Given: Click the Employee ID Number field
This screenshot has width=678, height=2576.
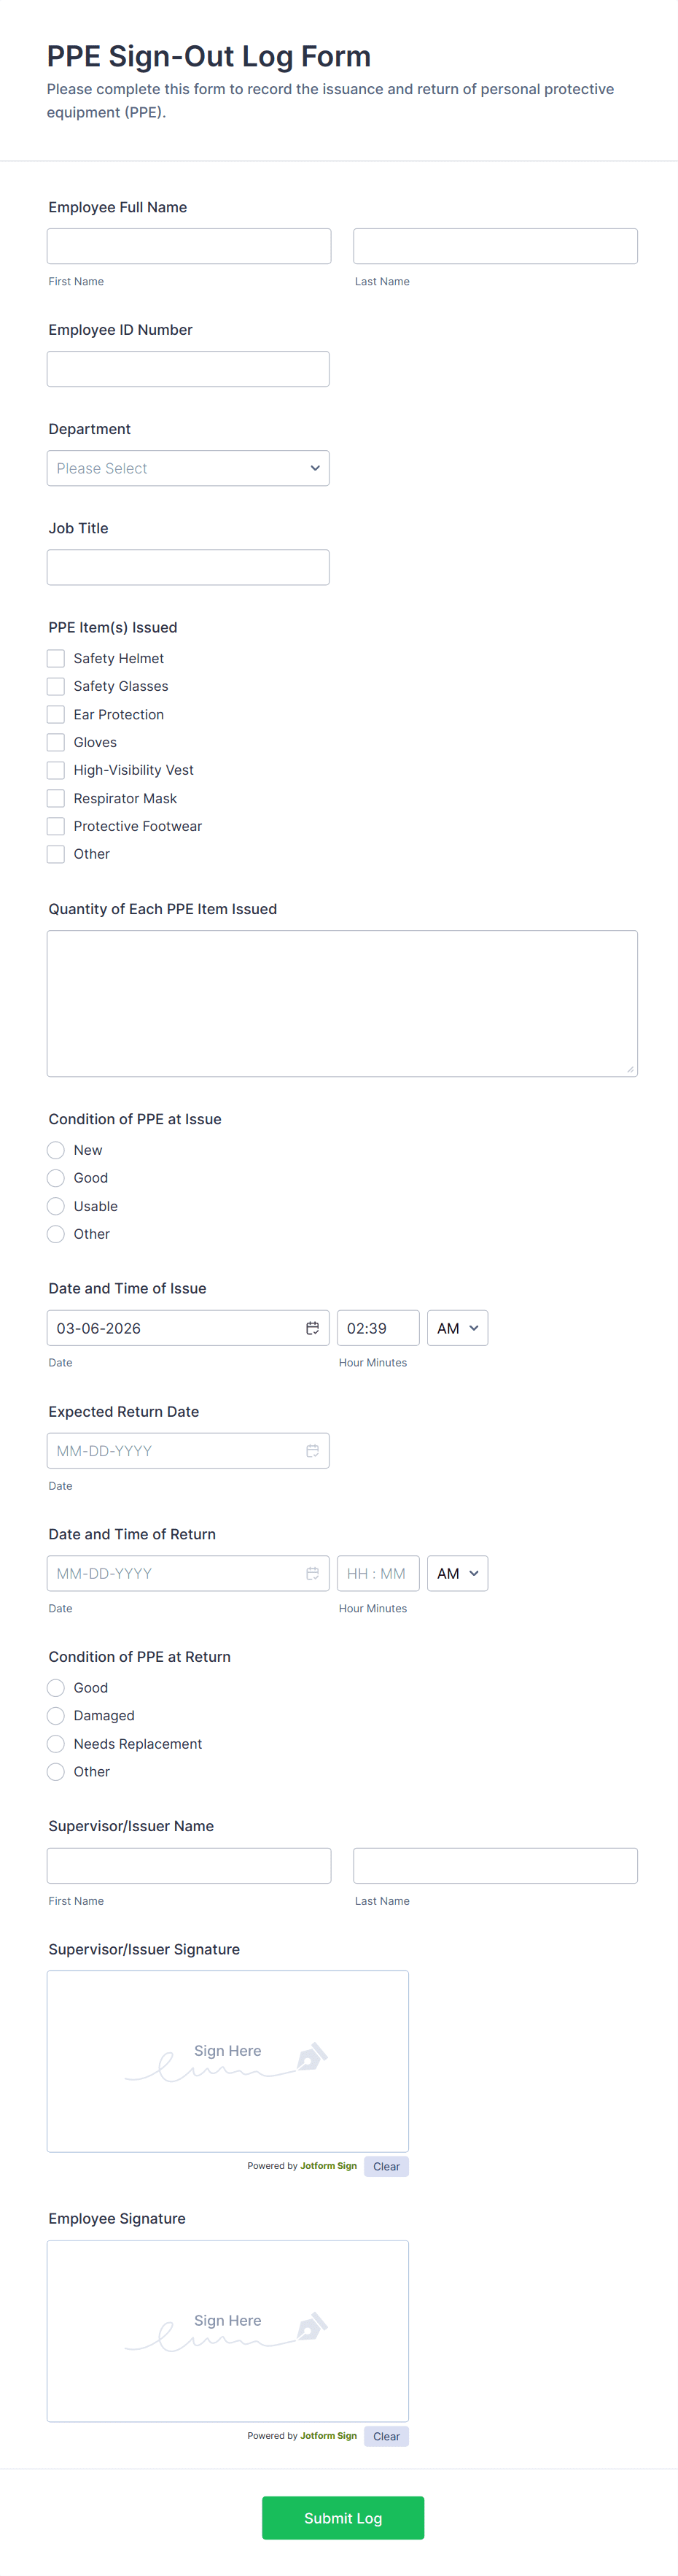Looking at the screenshot, I should tap(188, 369).
